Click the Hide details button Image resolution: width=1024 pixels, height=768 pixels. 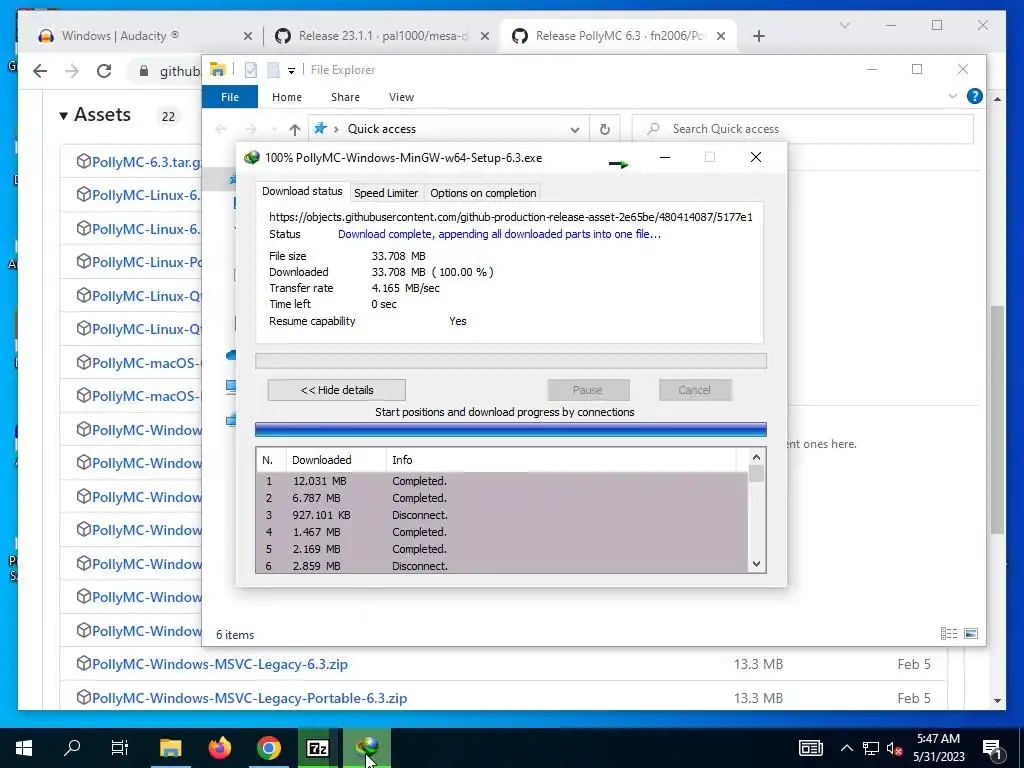pos(336,390)
